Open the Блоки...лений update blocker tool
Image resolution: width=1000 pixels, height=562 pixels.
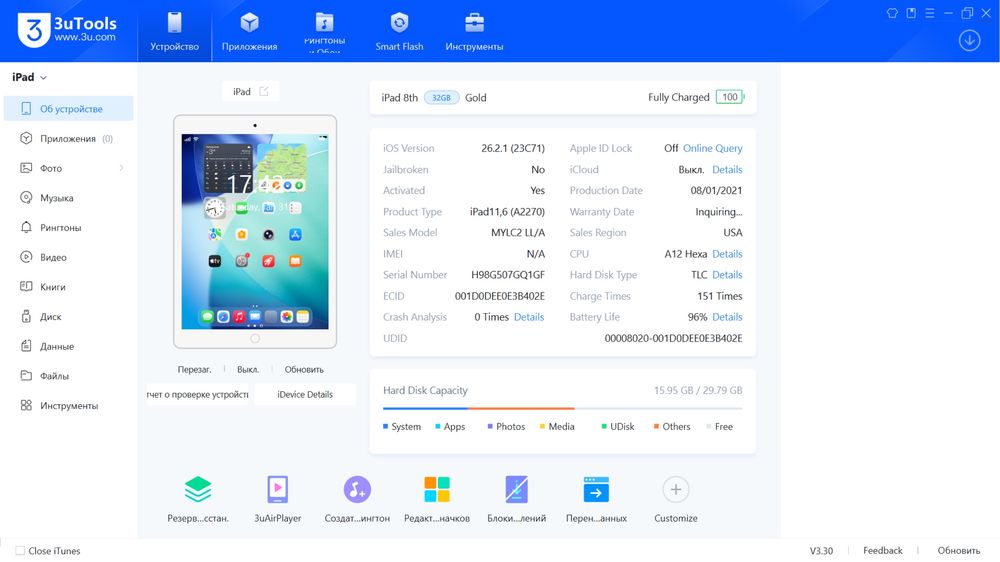pyautogui.click(x=517, y=499)
